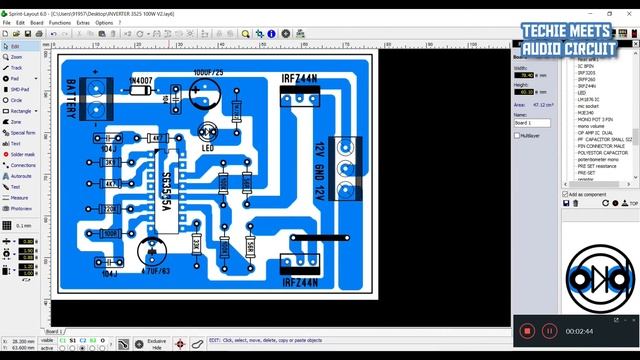
Task: Set C2 as the active layer
Action: pyautogui.click(x=82, y=348)
